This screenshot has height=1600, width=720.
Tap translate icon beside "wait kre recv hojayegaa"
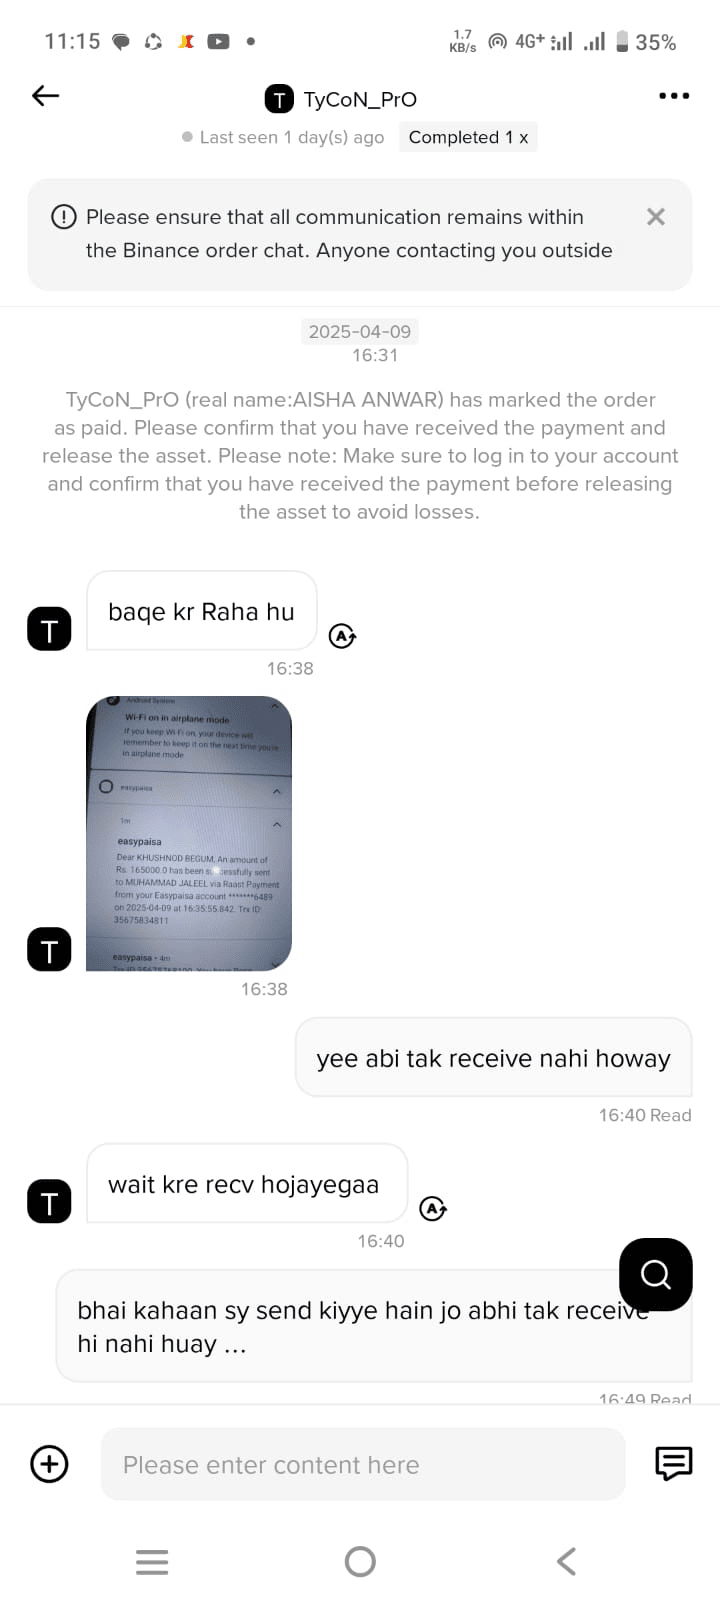pos(433,1208)
